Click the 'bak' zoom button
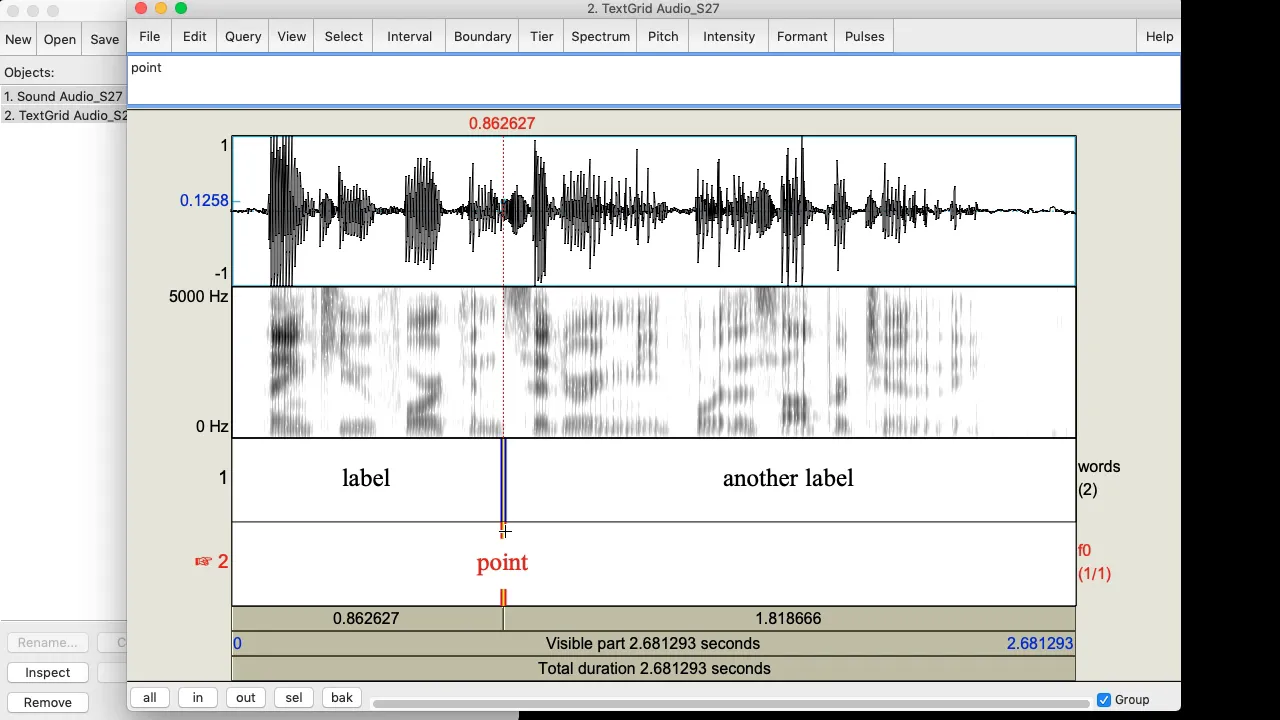 341,697
